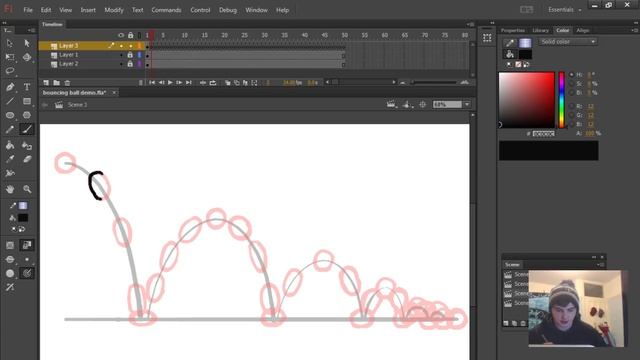Click the Edit Scene clapperboard icon
Viewport: 640px width, 360px height.
tap(391, 104)
